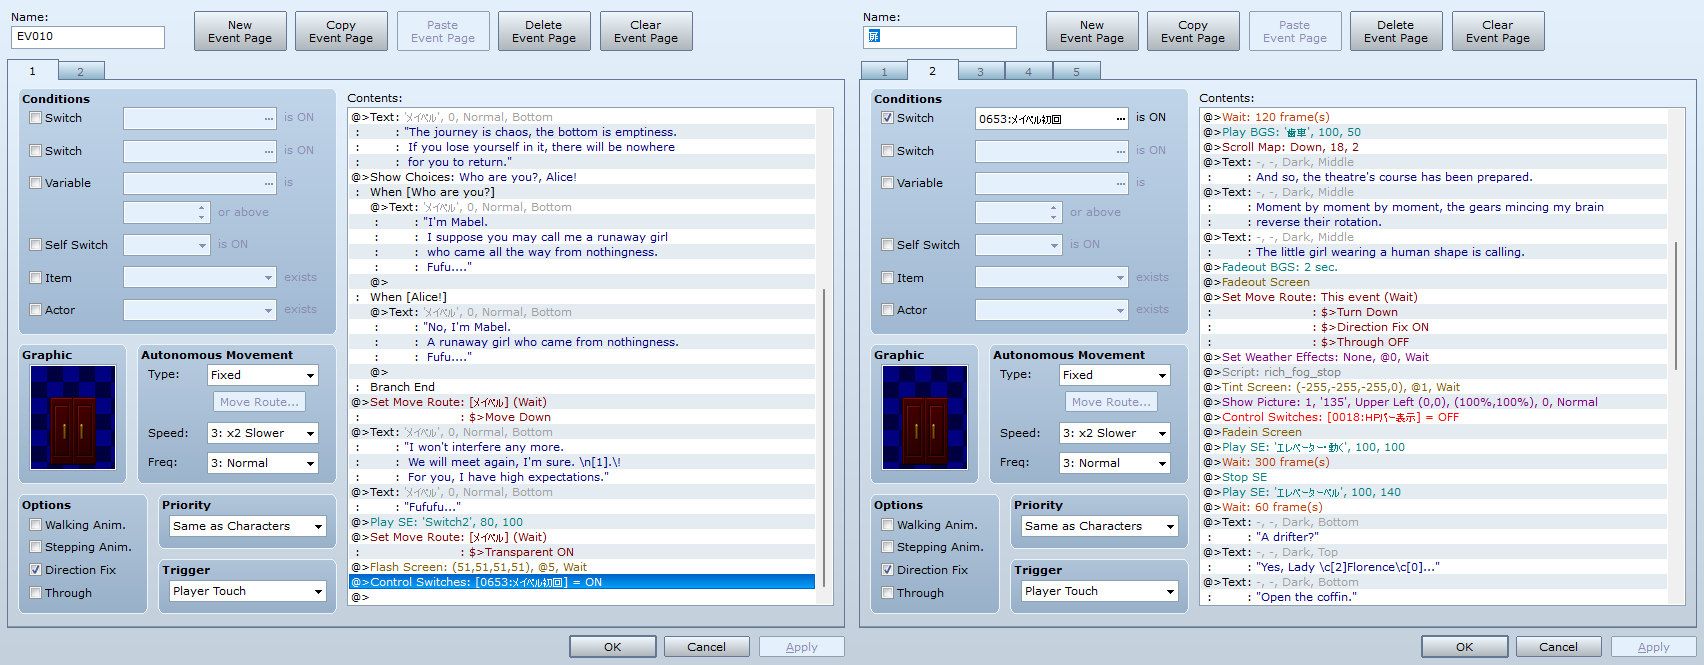Click Copy Event Page in left window
The width and height of the screenshot is (1704, 665).
tap(341, 31)
